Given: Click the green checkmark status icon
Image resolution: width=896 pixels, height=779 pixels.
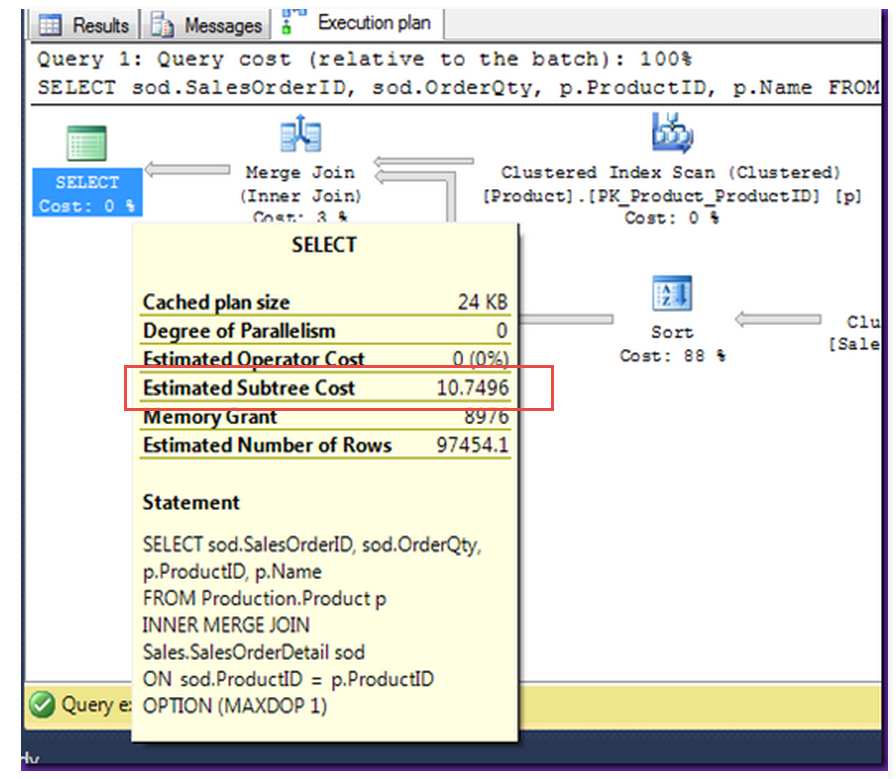Looking at the screenshot, I should click(x=42, y=704).
